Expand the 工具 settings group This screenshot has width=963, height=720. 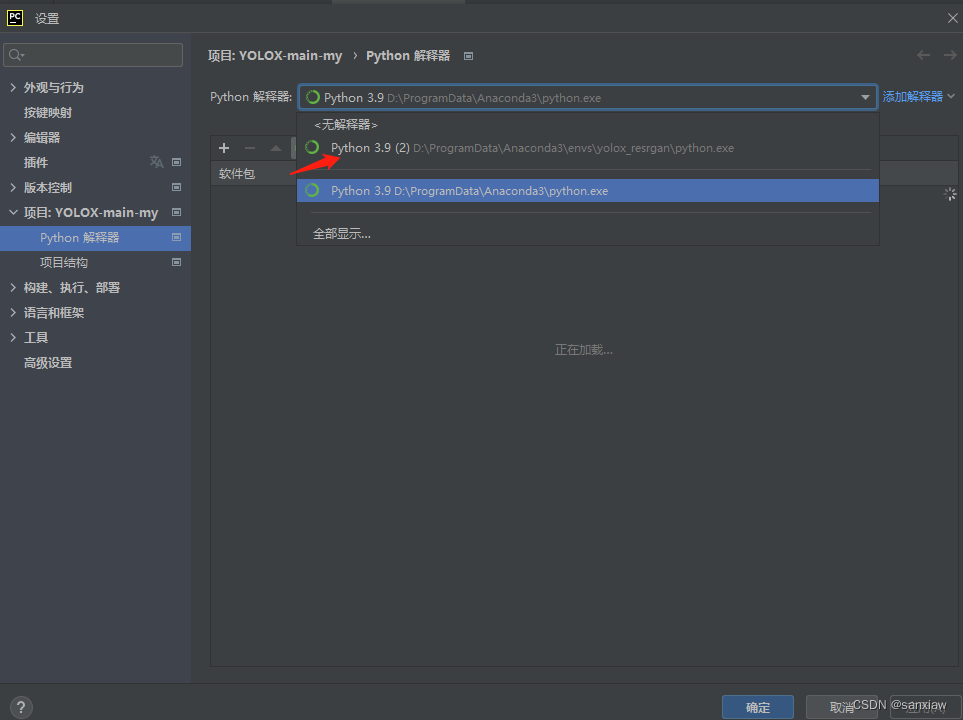click(13, 337)
